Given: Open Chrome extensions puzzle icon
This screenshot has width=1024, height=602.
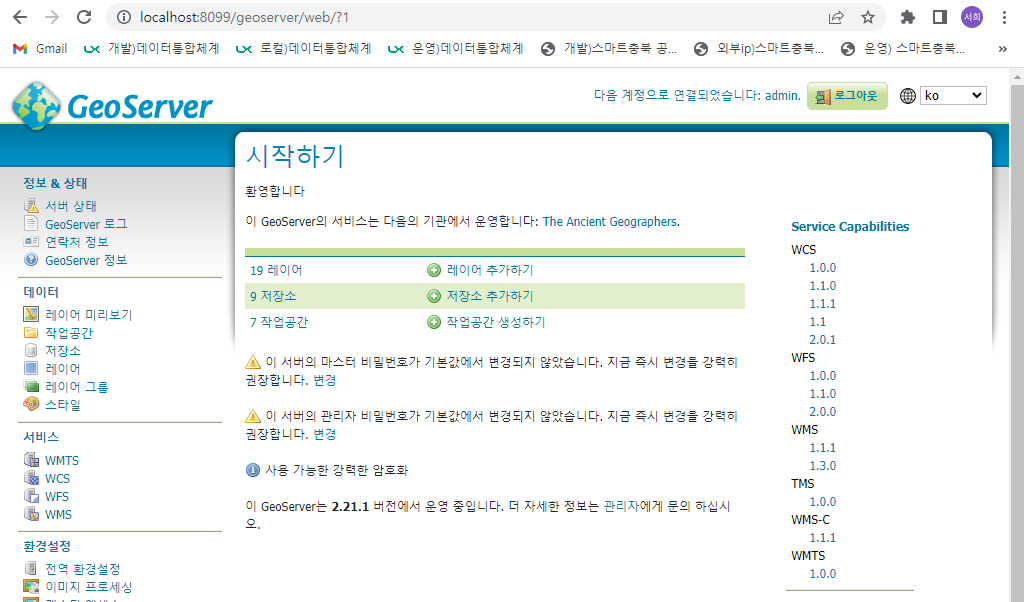Looking at the screenshot, I should (908, 17).
